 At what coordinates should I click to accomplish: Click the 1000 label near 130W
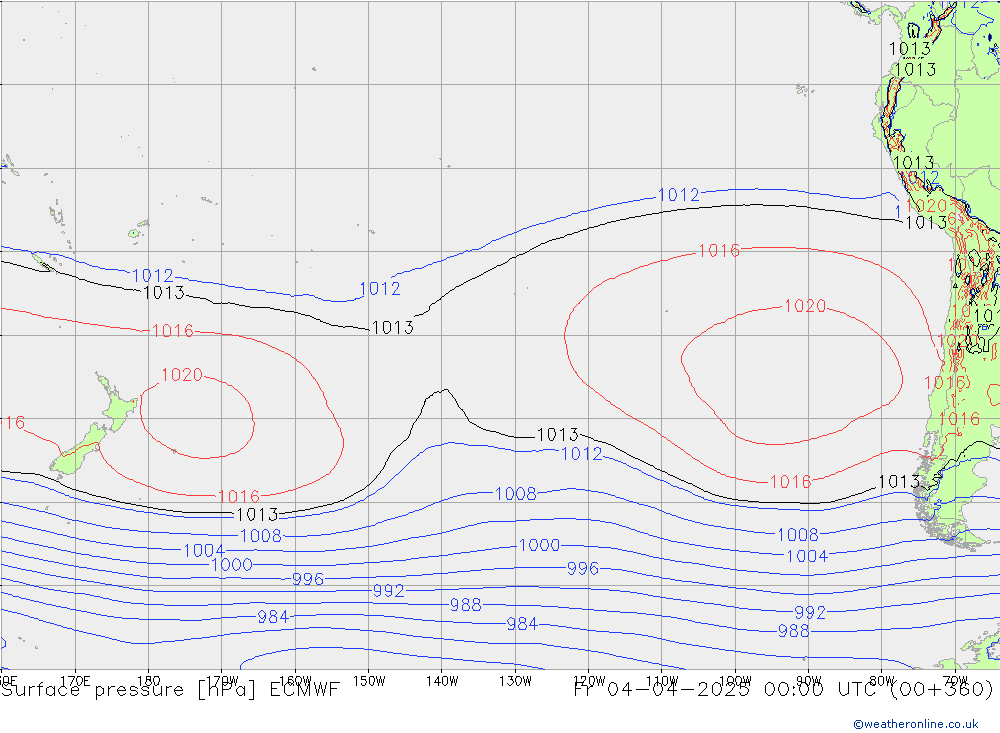(540, 545)
